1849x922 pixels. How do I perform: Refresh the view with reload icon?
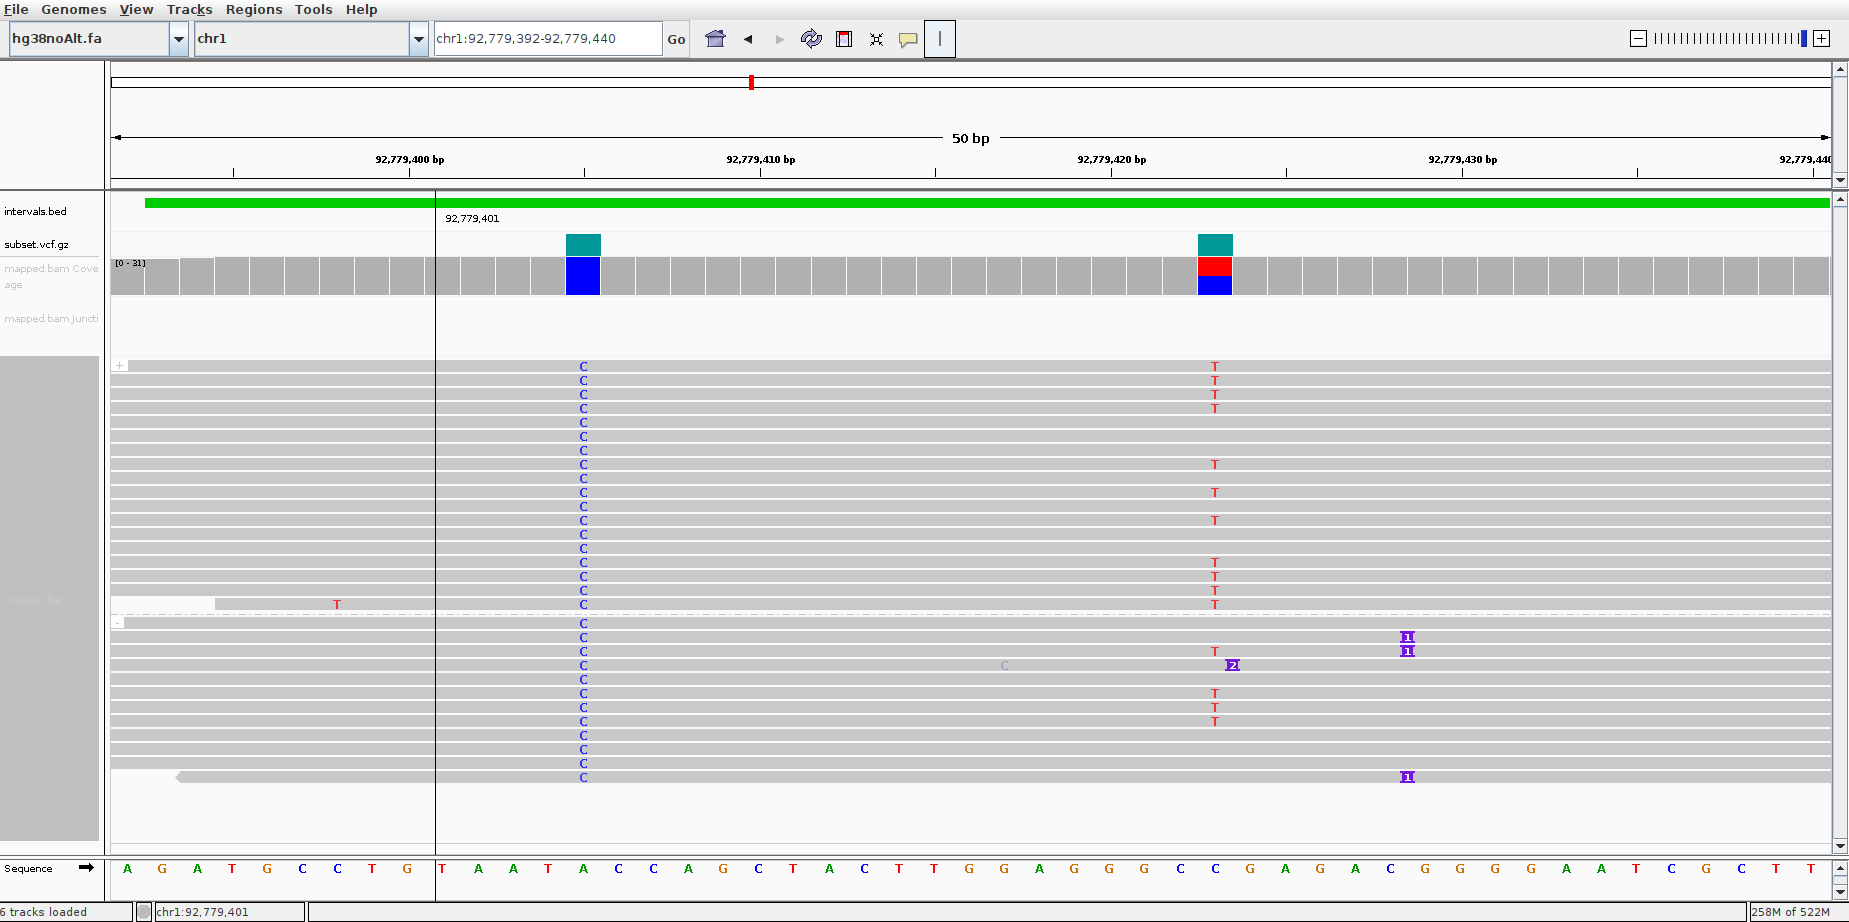[x=811, y=39]
